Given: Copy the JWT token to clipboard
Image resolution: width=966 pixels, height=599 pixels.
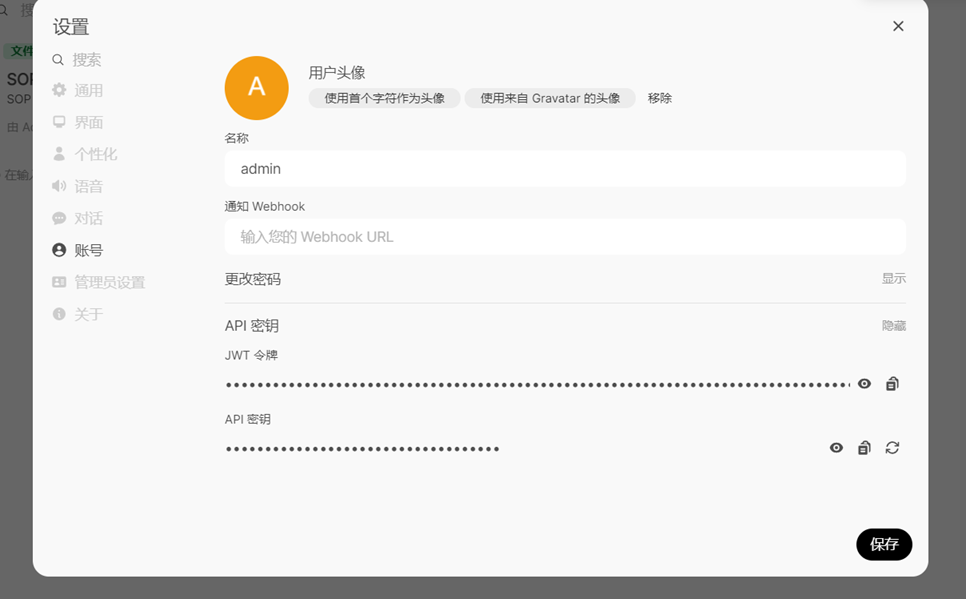Looking at the screenshot, I should [892, 383].
